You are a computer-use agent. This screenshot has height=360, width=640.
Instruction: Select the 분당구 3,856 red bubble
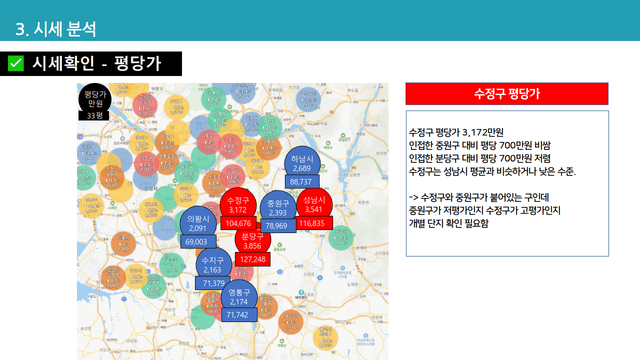[x=253, y=240]
